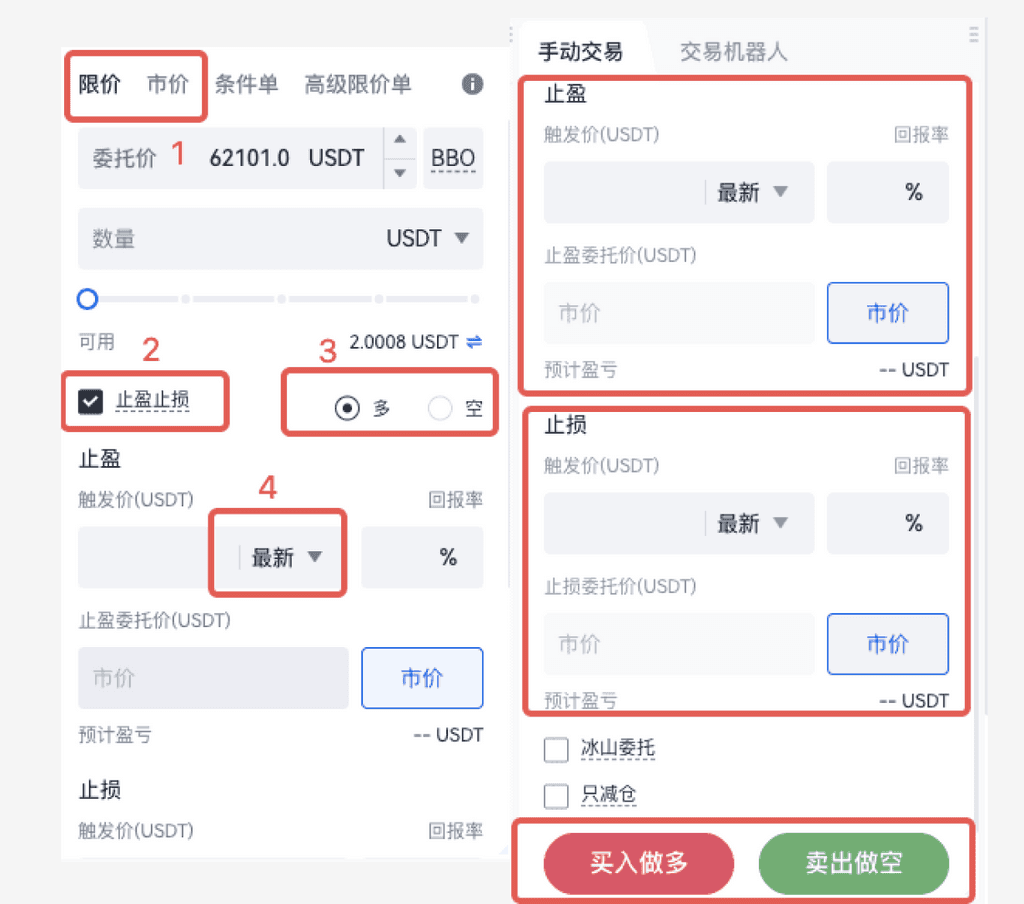Select the 条件单 order type tab
This screenshot has width=1024, height=904.
tap(247, 84)
